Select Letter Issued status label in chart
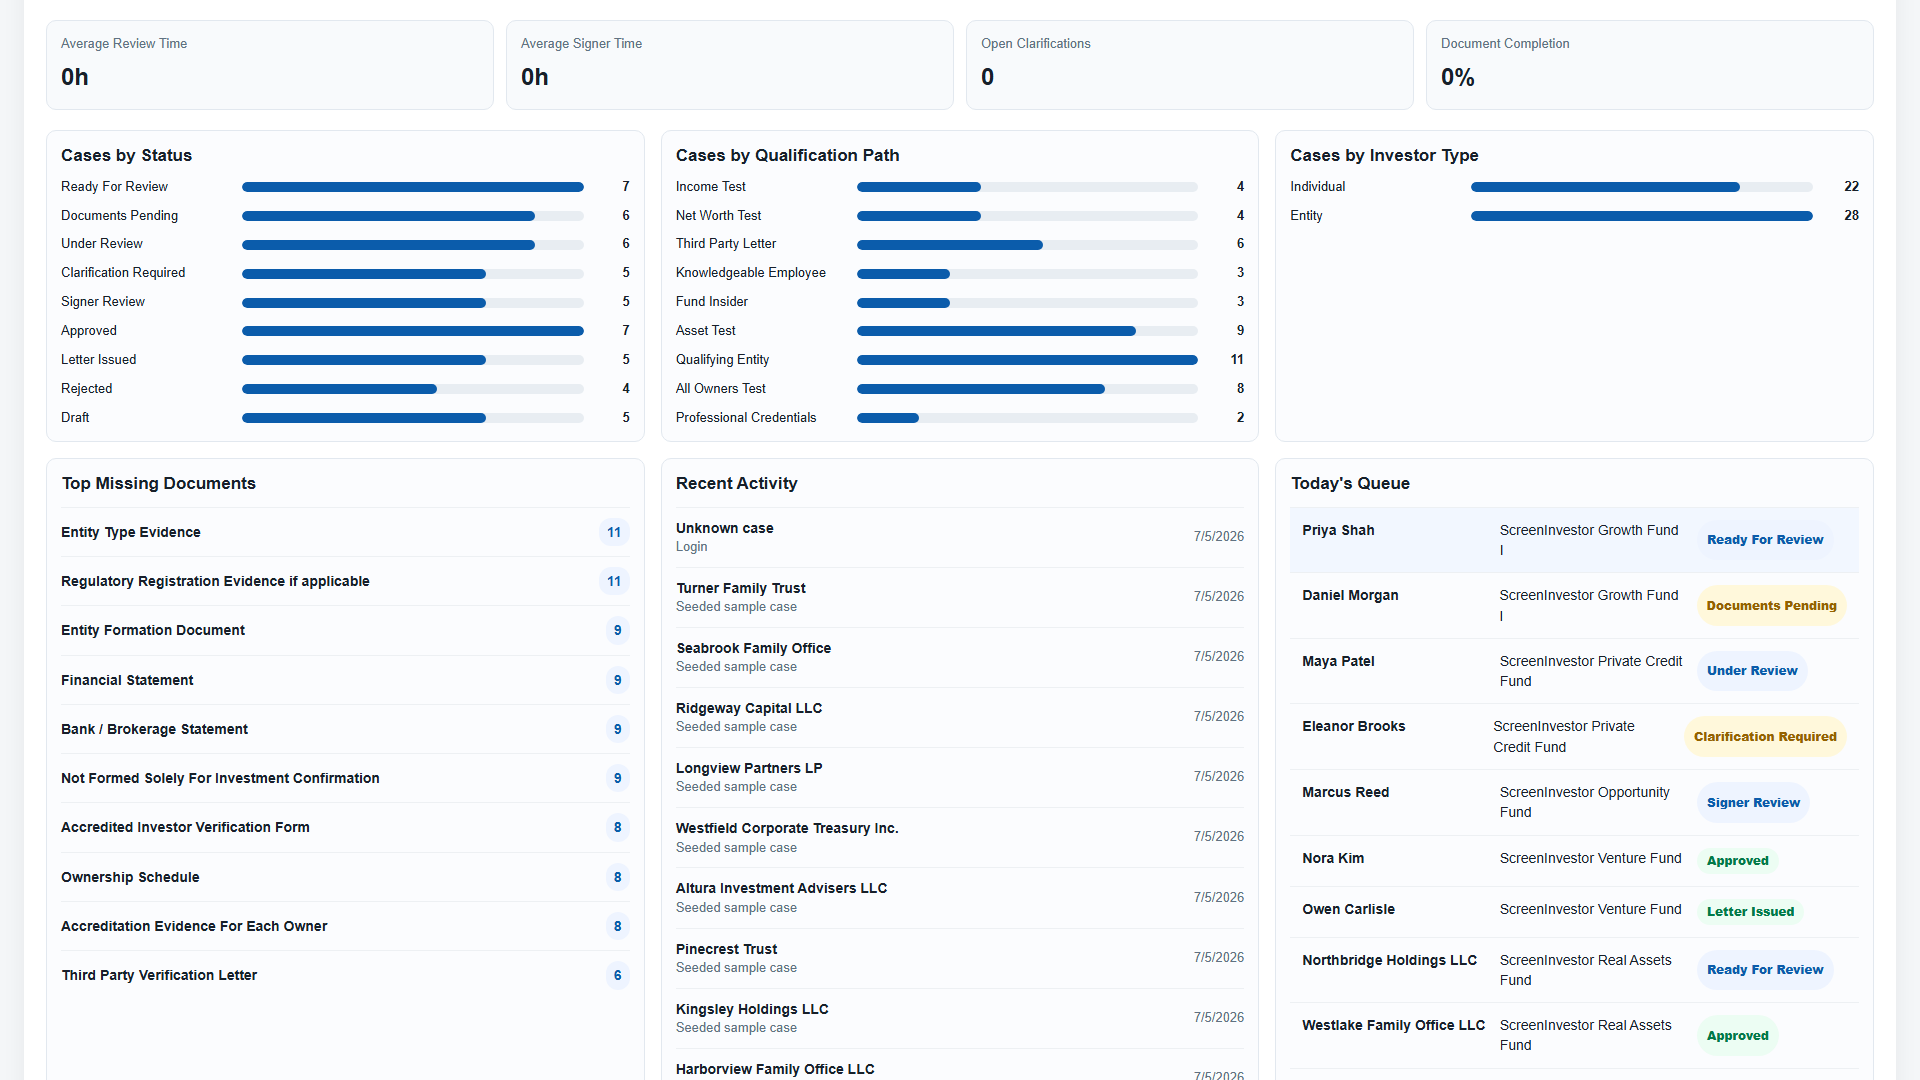Viewport: 1920px width, 1080px height. 98,360
